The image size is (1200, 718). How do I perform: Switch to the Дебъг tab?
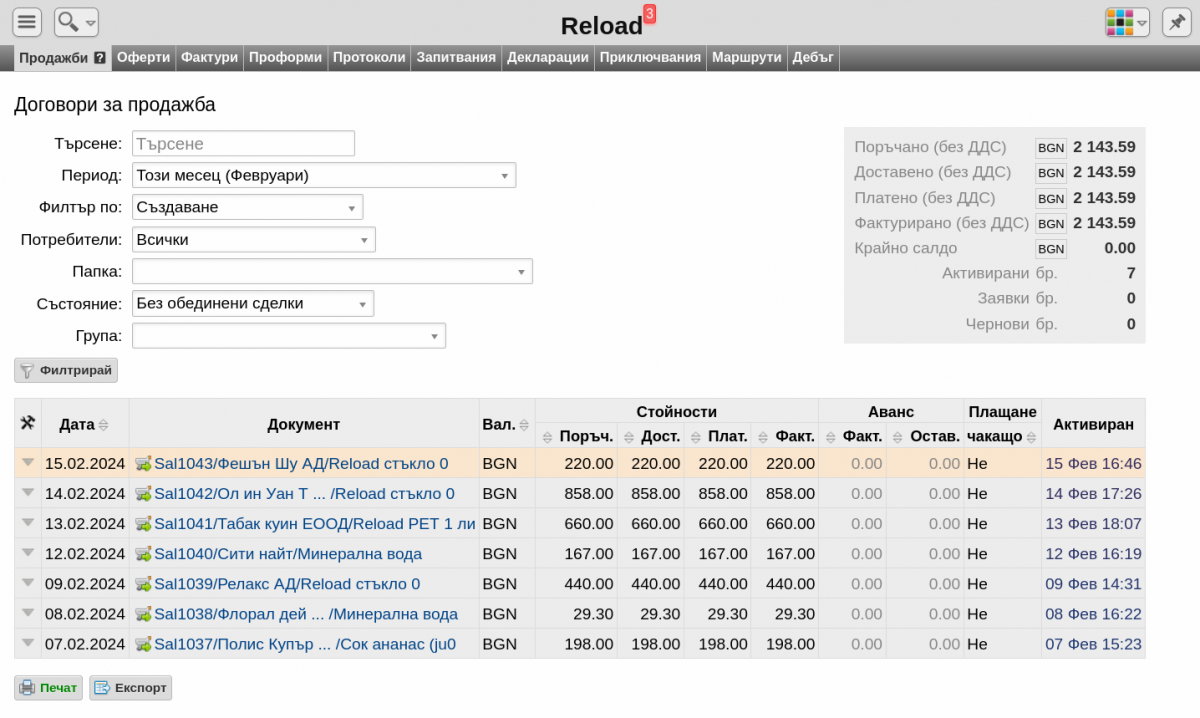point(813,58)
